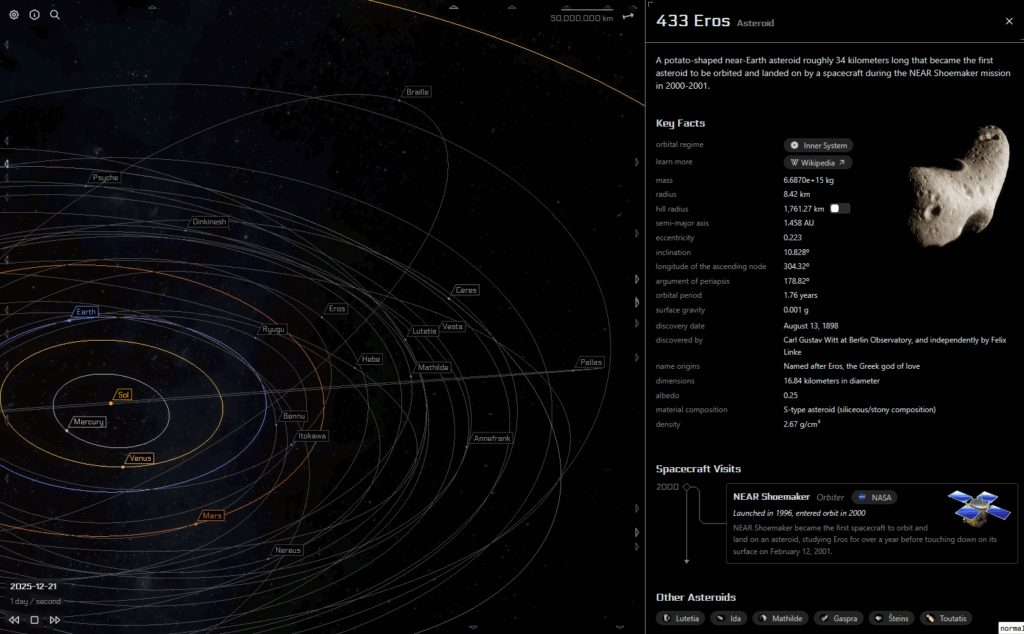This screenshot has width=1024, height=634.
Task: Click the 'Key Facts' section heading
Action: coord(680,123)
